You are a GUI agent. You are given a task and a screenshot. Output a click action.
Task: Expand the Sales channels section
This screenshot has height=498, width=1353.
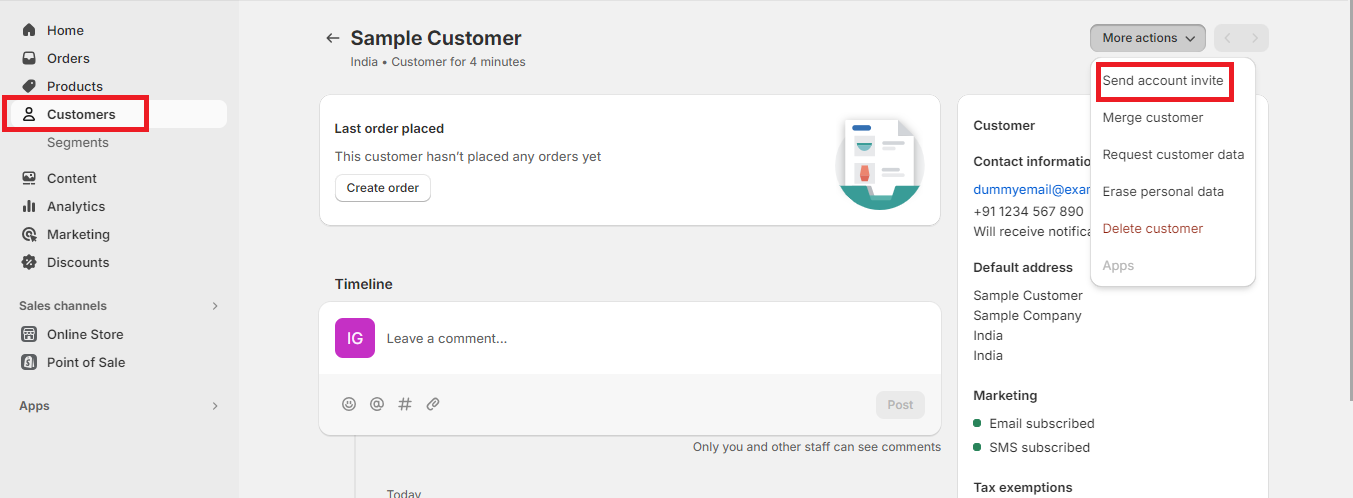(x=215, y=306)
